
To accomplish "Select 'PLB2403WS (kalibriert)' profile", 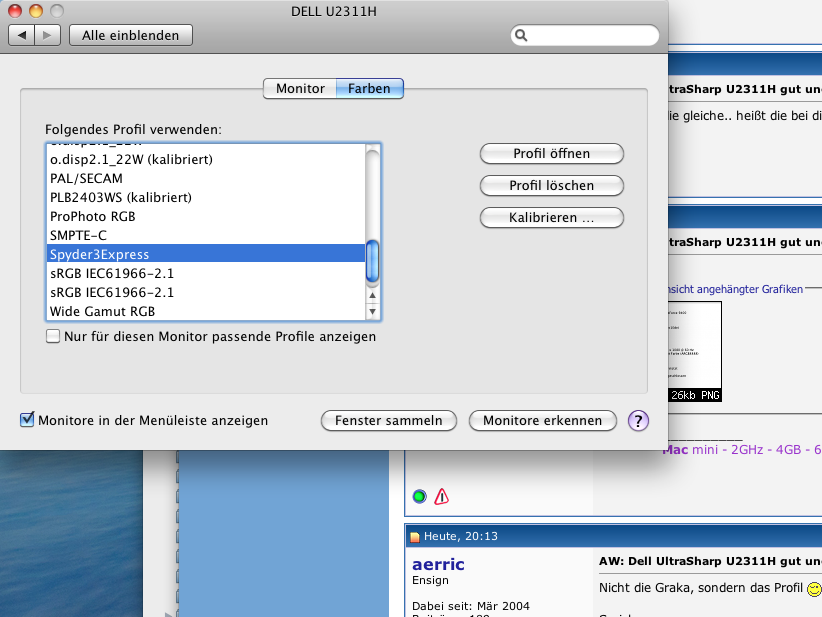I will (x=206, y=197).
